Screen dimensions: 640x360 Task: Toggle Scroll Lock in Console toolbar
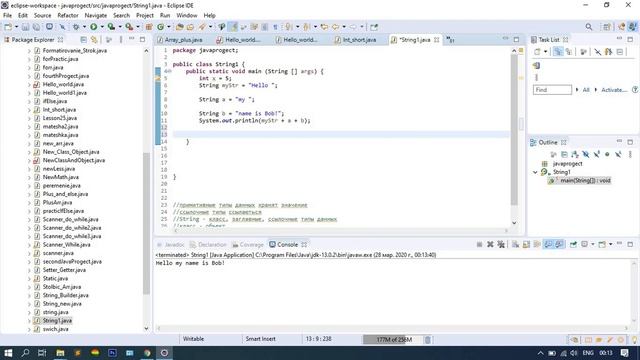526,244
